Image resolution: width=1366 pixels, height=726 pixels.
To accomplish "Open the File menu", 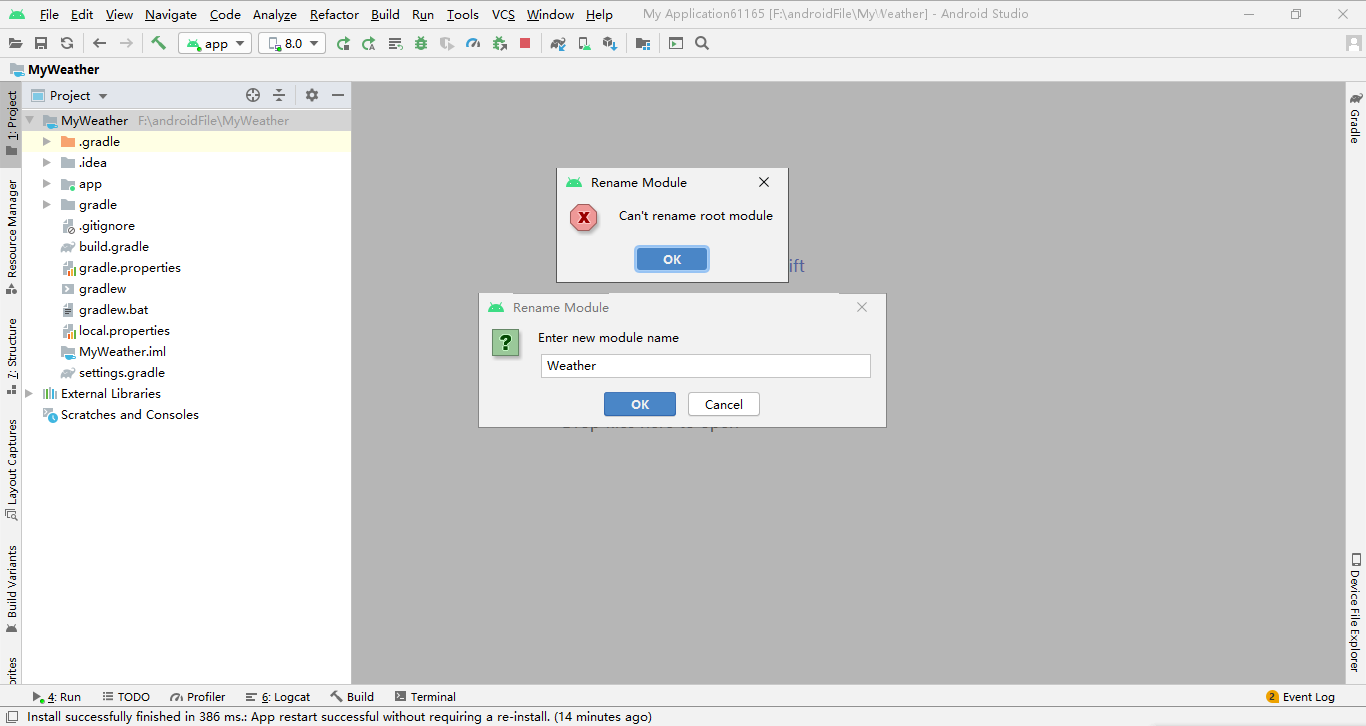I will point(49,15).
